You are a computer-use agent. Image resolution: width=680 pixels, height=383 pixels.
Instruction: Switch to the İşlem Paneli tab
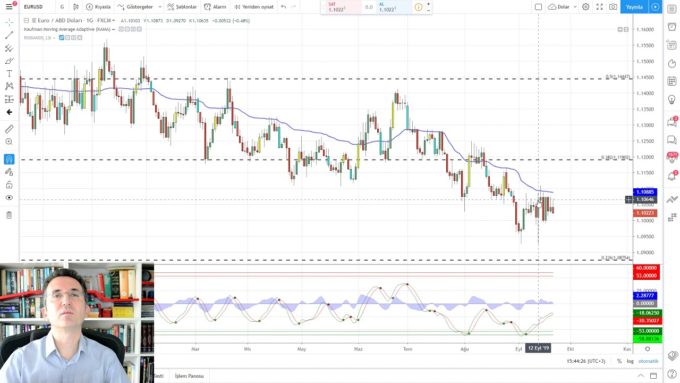pyautogui.click(x=189, y=376)
